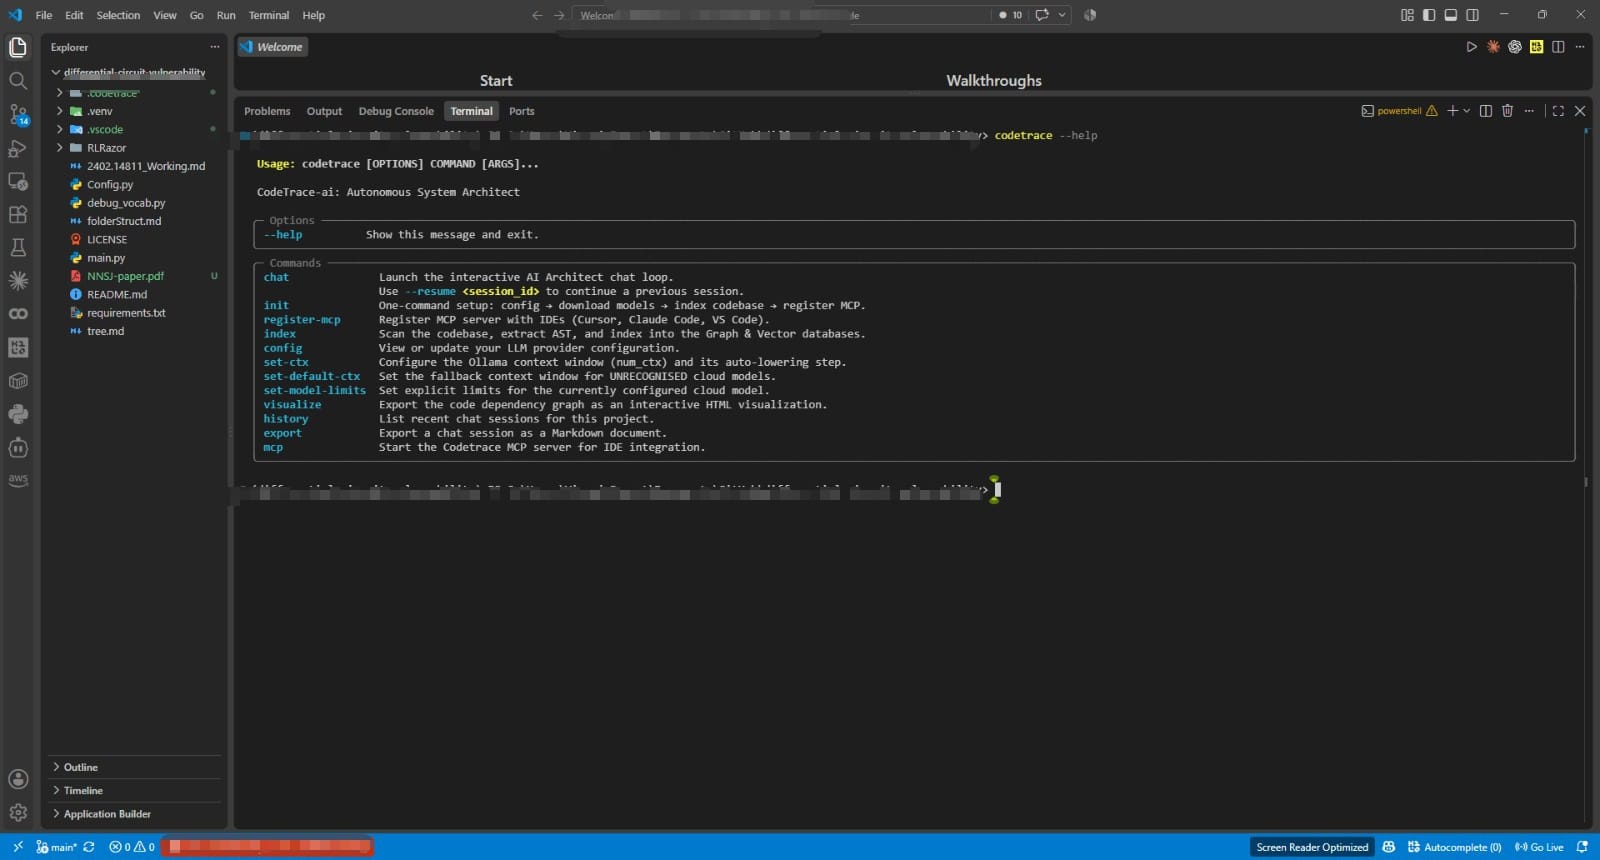Open the notifications bell
Screen dimensions: 1600x860
1582,847
